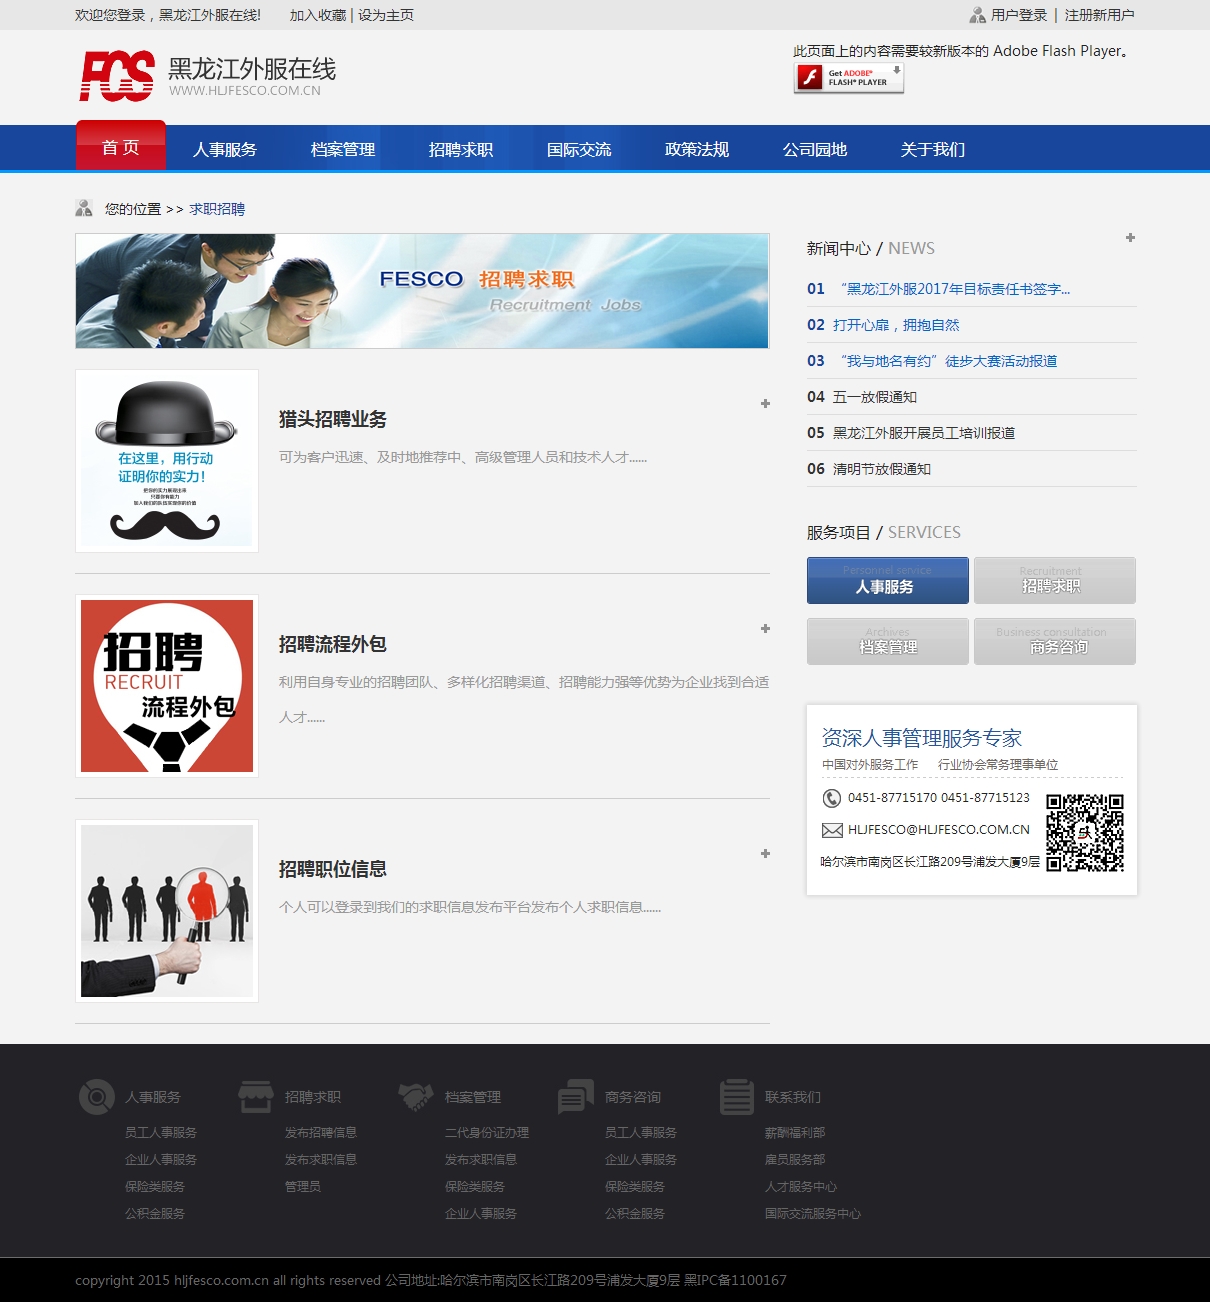Click the user login person icon

click(977, 15)
